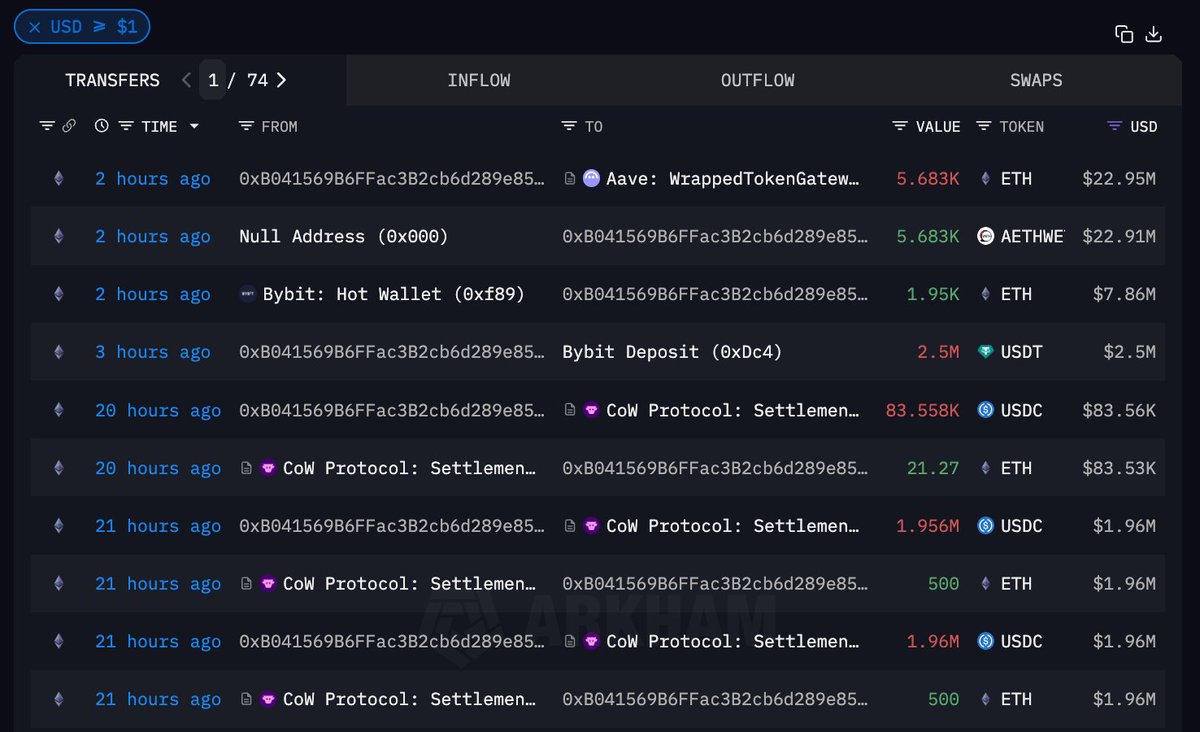This screenshot has height=732, width=1200.
Task: Open the Null Address (0x000) link
Action: (343, 237)
